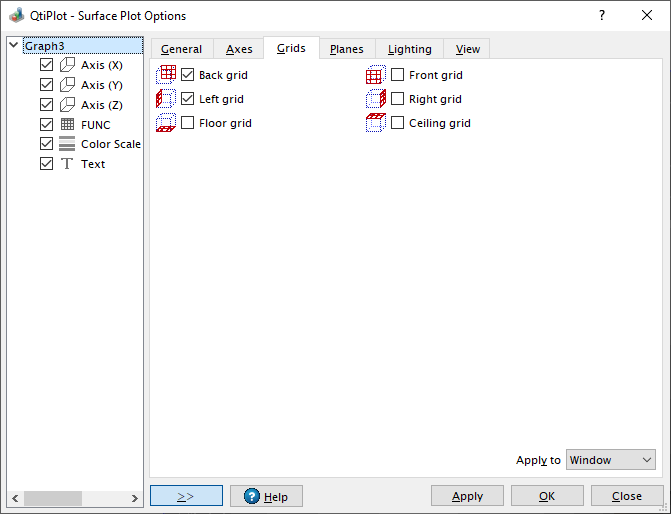Image resolution: width=671 pixels, height=514 pixels.
Task: Collapse the Graph3 tree node
Action: click(13, 45)
